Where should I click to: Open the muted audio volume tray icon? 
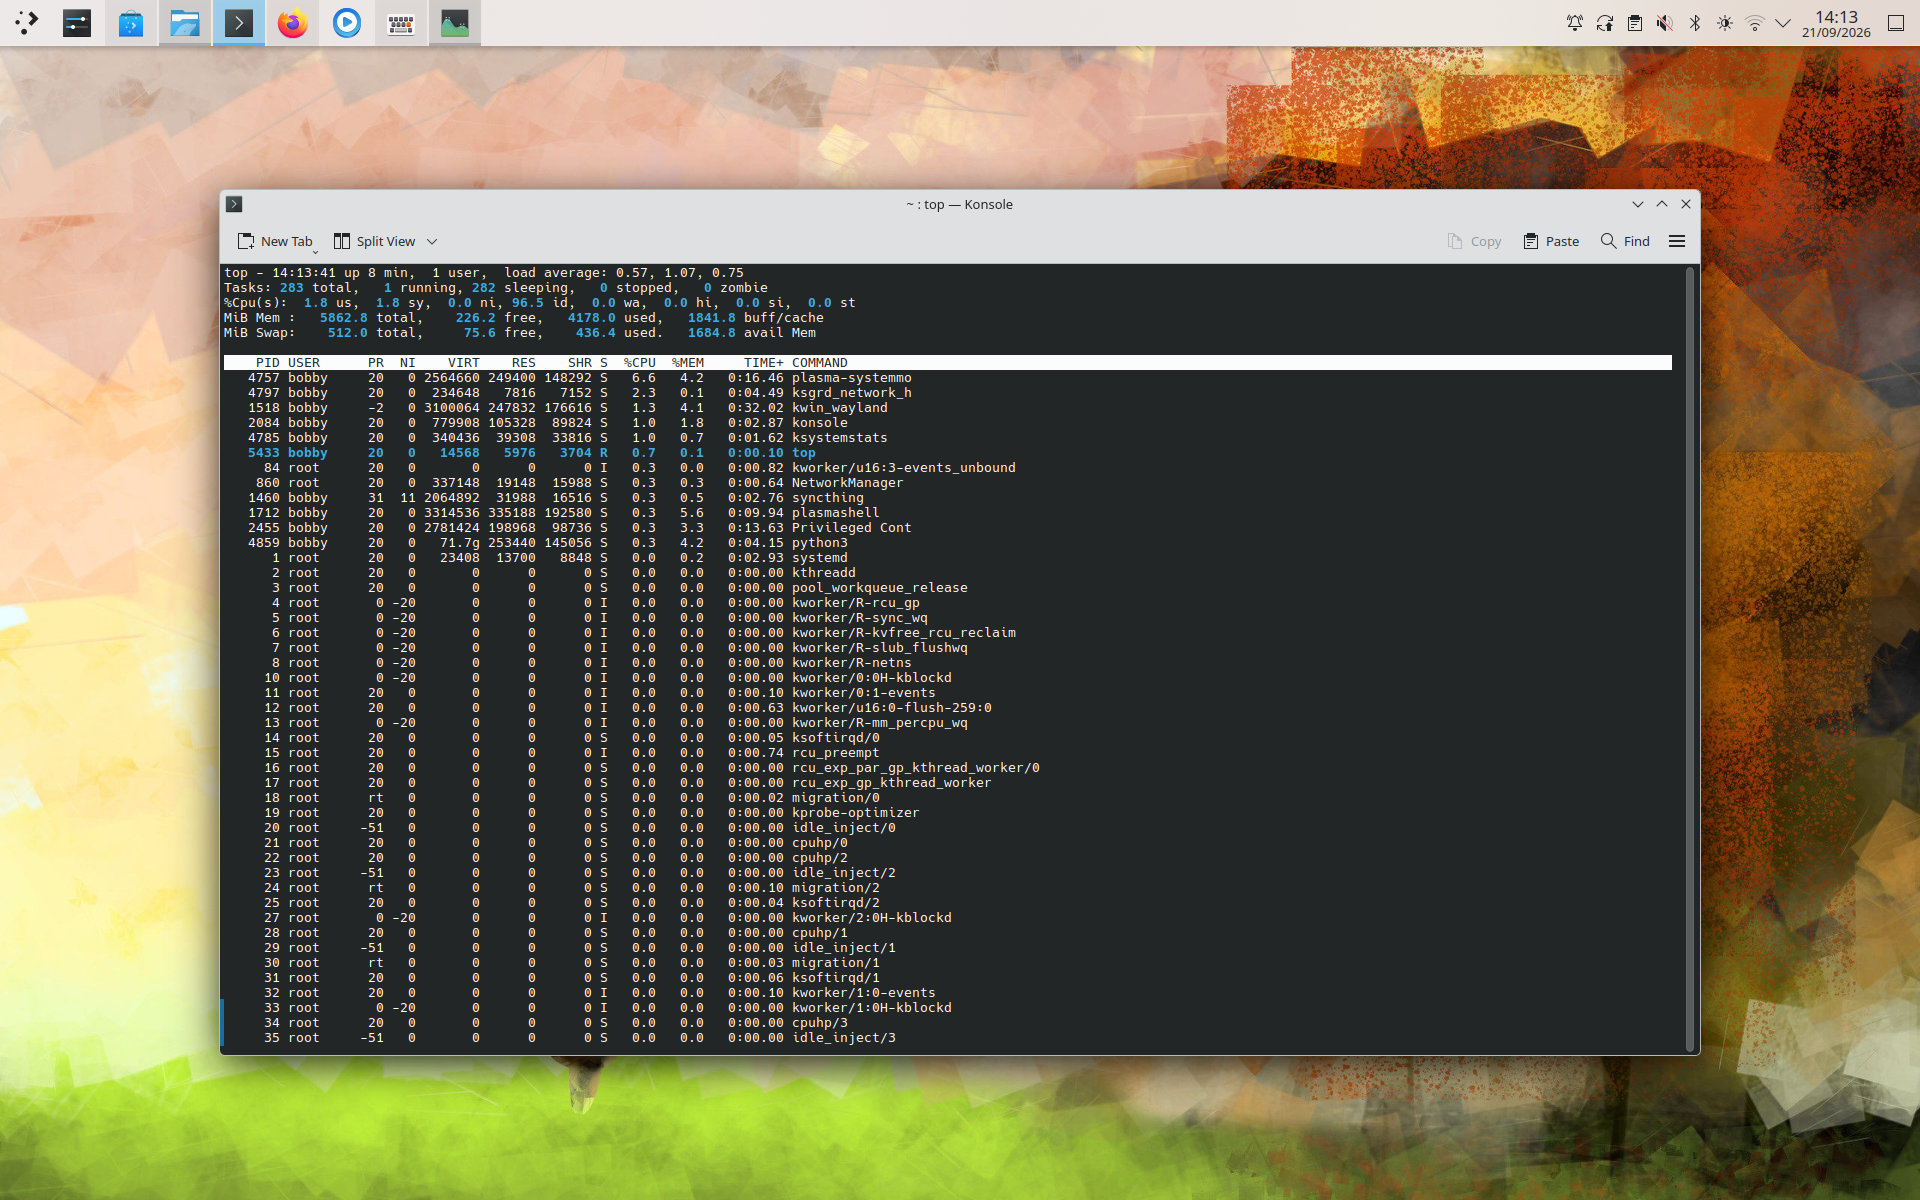pos(1665,23)
